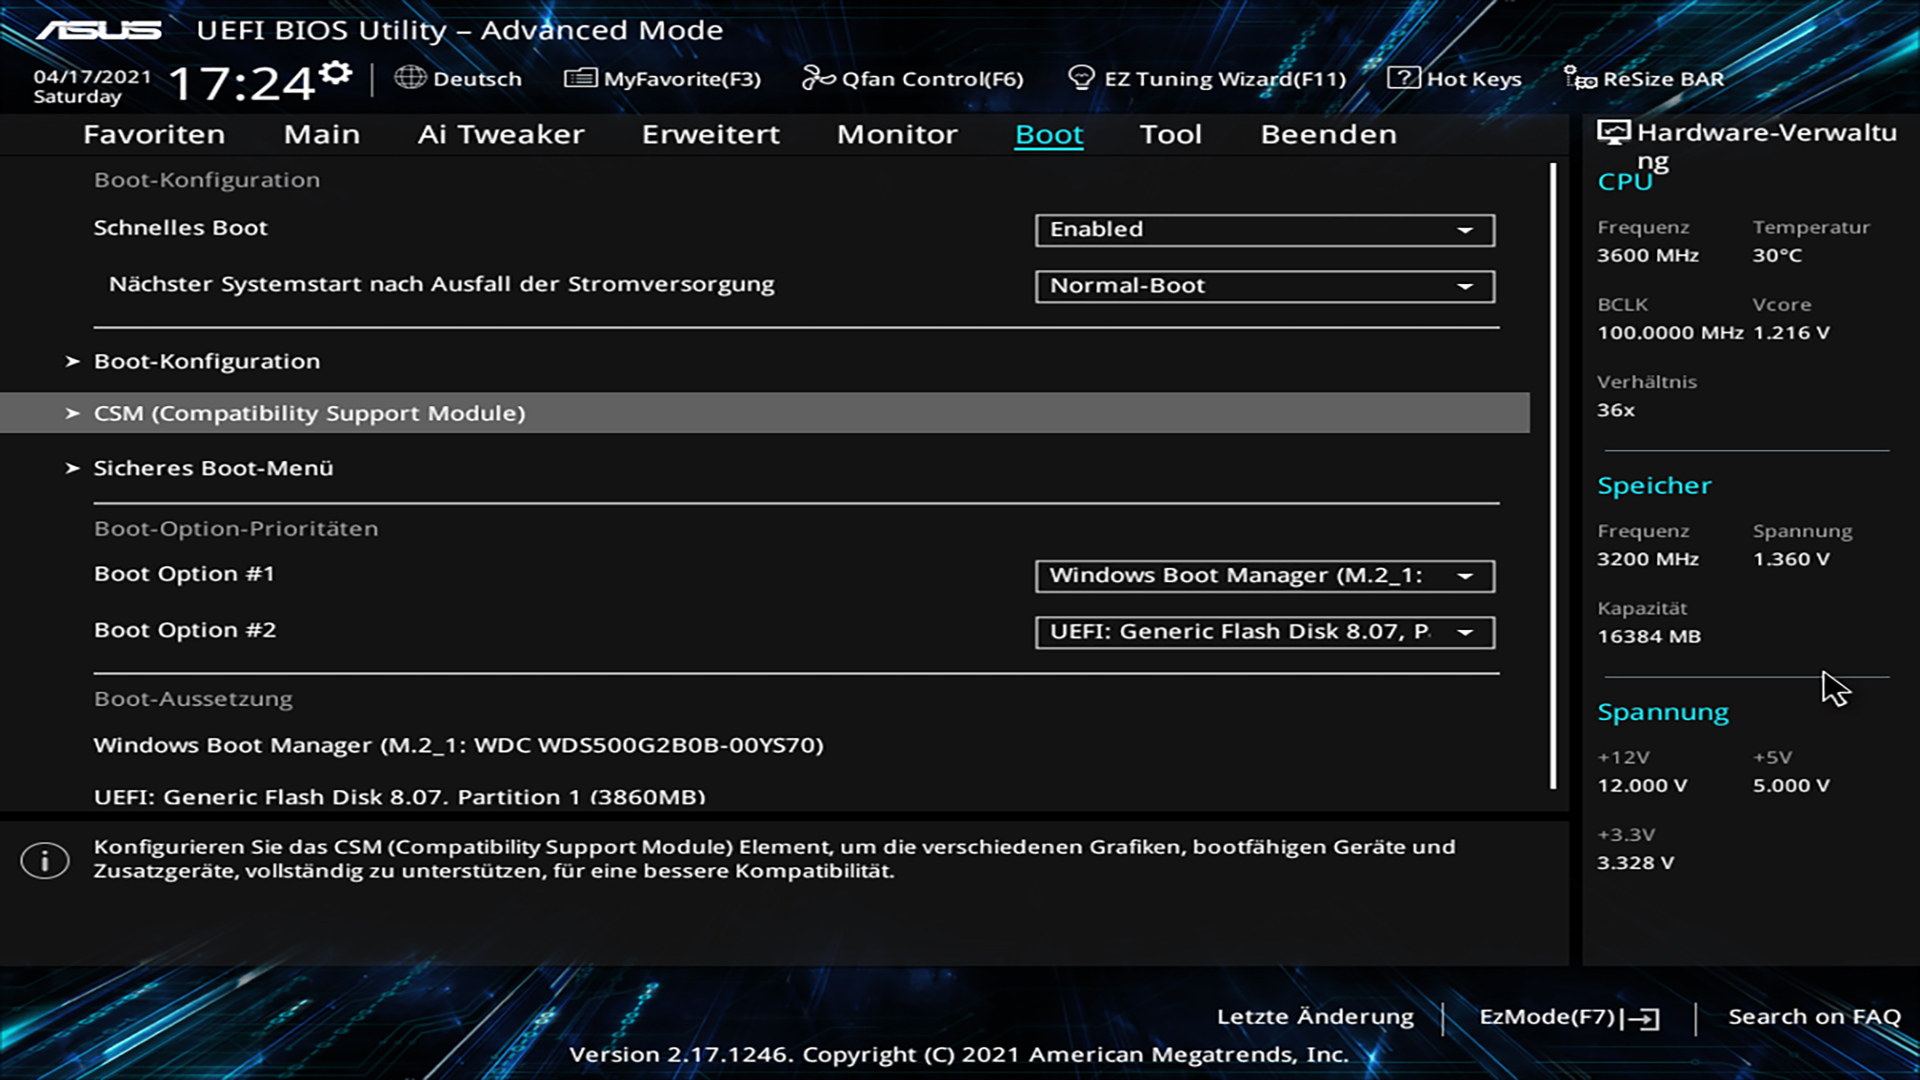Open MyFavorite(F3) list icon
The height and width of the screenshot is (1080, 1920).
pos(580,78)
